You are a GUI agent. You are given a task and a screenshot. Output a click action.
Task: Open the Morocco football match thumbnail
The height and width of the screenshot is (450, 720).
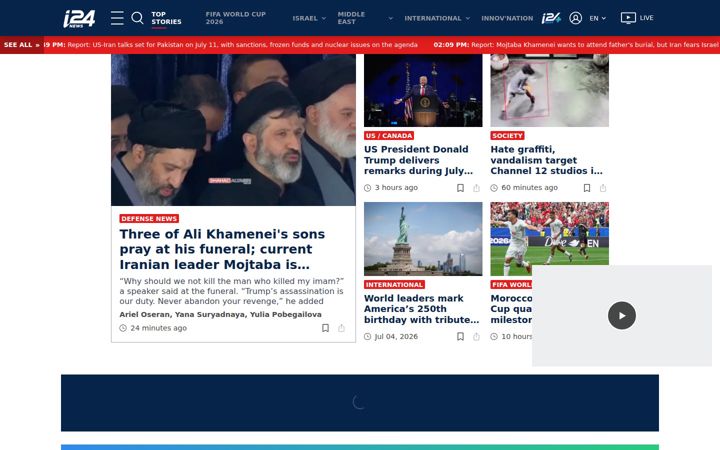pyautogui.click(x=550, y=234)
